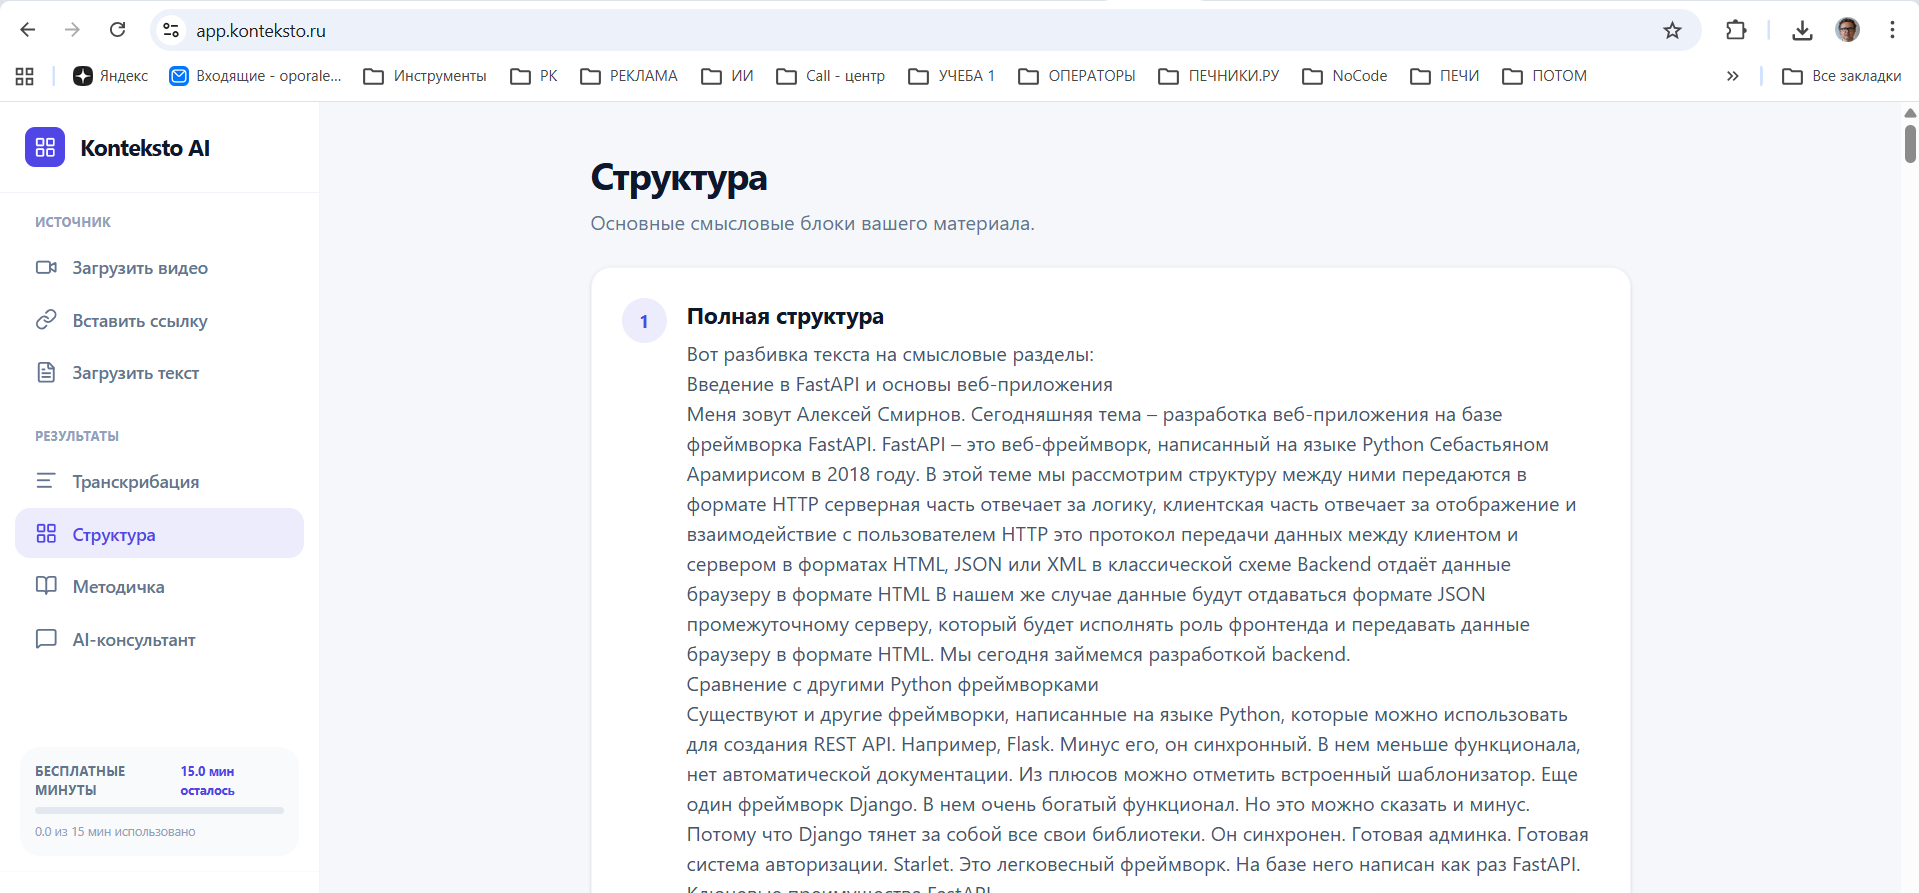Click the video camera icon beside Загрузить видео
Image resolution: width=1919 pixels, height=893 pixels.
pyautogui.click(x=46, y=267)
